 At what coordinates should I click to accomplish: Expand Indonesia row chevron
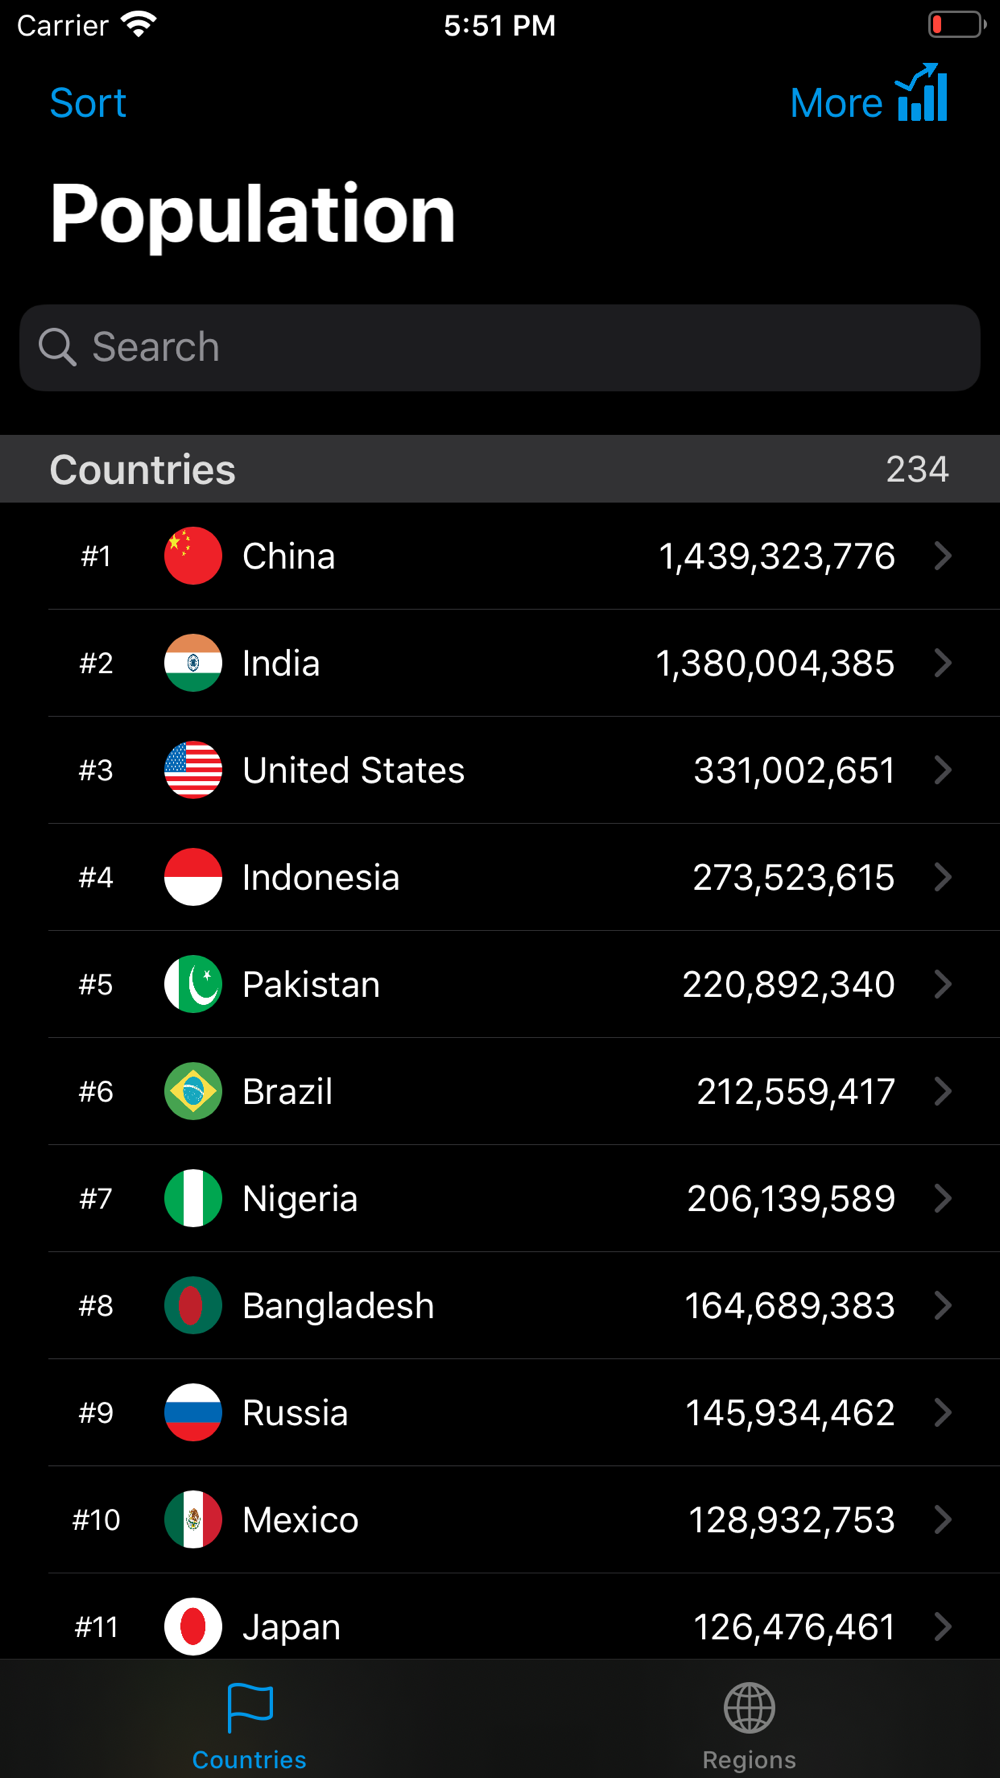point(943,877)
